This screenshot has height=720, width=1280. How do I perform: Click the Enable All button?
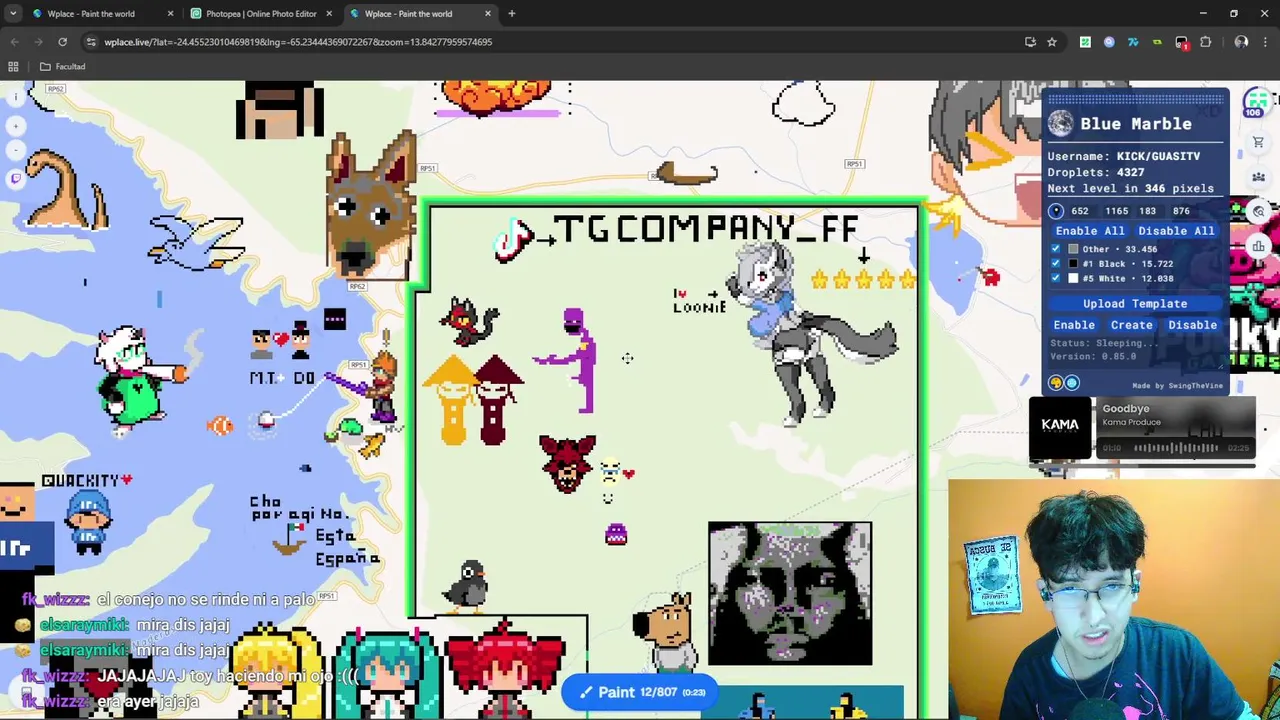pyautogui.click(x=1089, y=231)
